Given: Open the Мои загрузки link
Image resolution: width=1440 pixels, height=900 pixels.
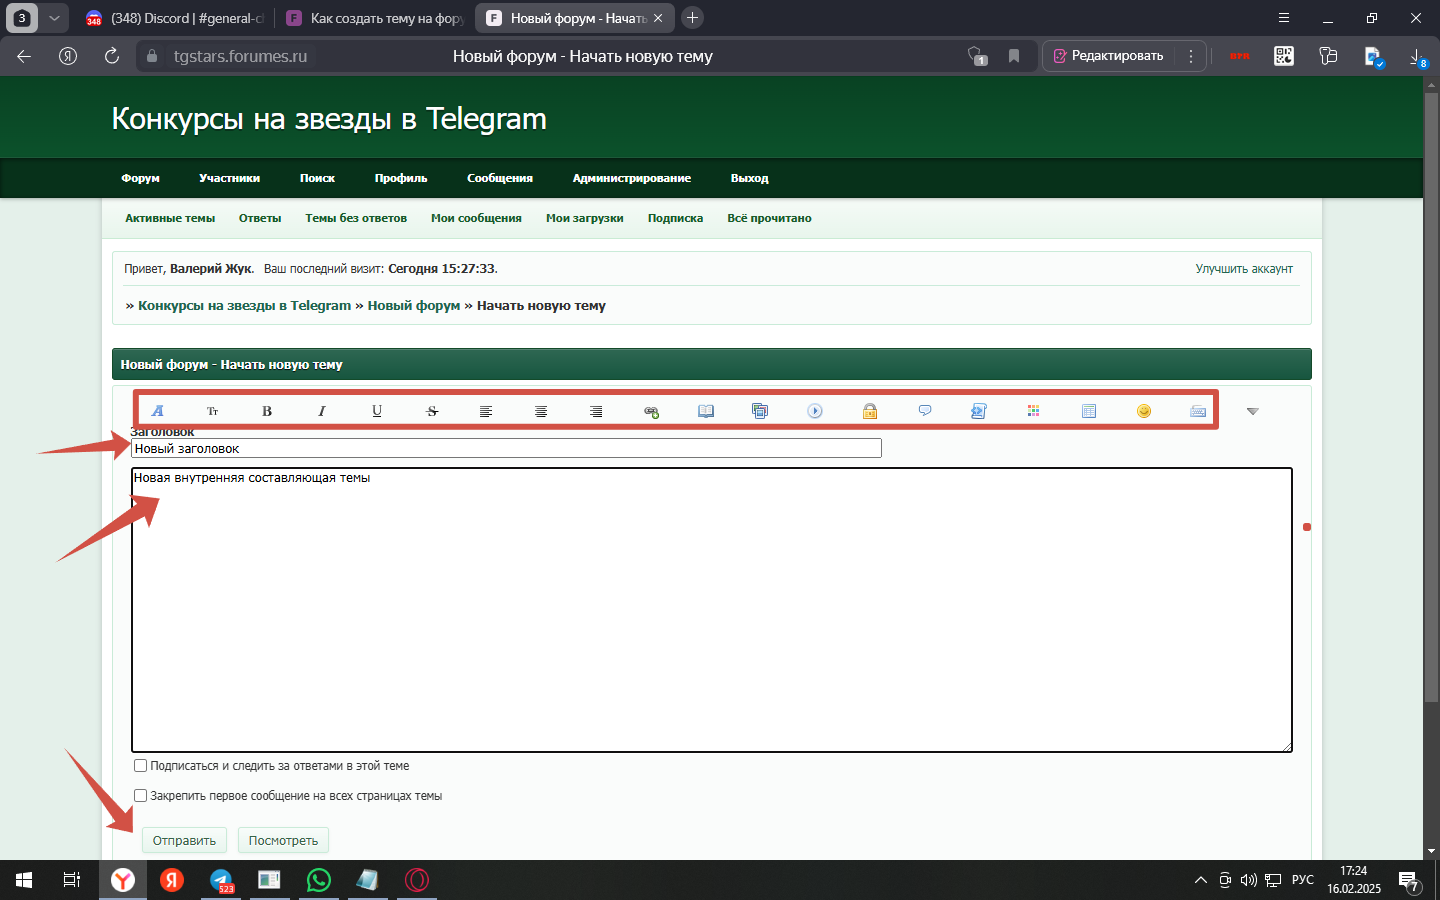Looking at the screenshot, I should tap(585, 218).
